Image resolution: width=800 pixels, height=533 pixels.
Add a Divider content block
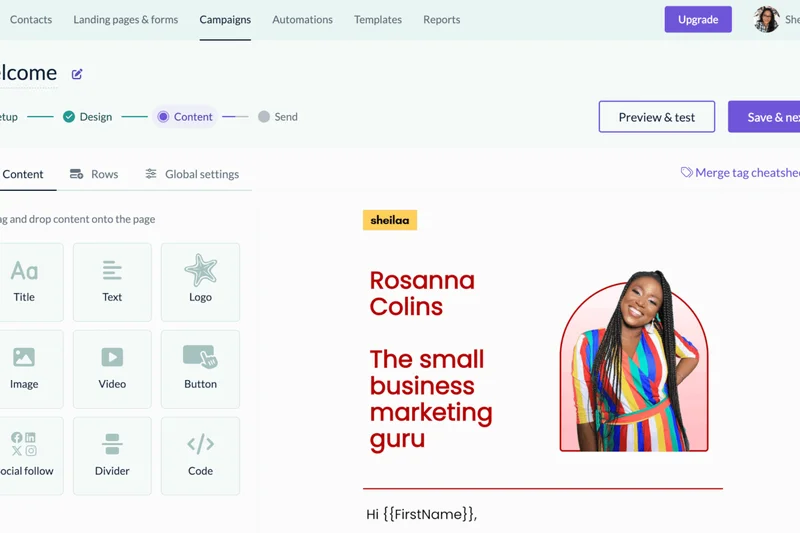(112, 456)
